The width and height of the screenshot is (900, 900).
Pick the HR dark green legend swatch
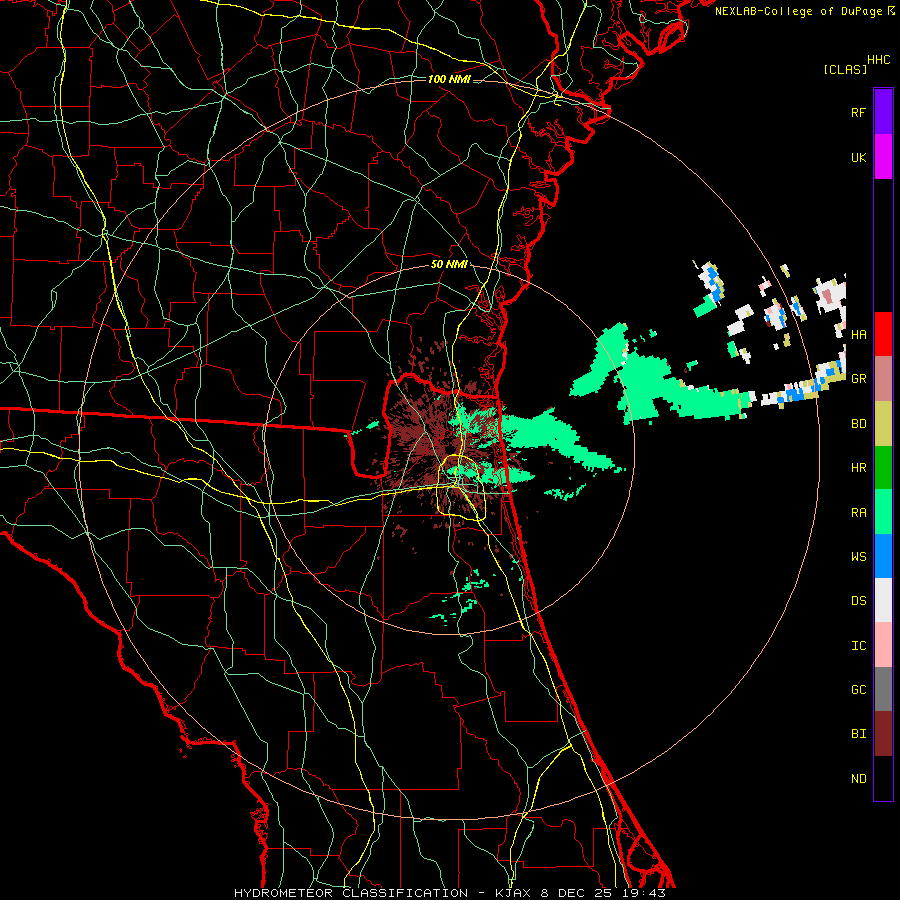click(883, 468)
